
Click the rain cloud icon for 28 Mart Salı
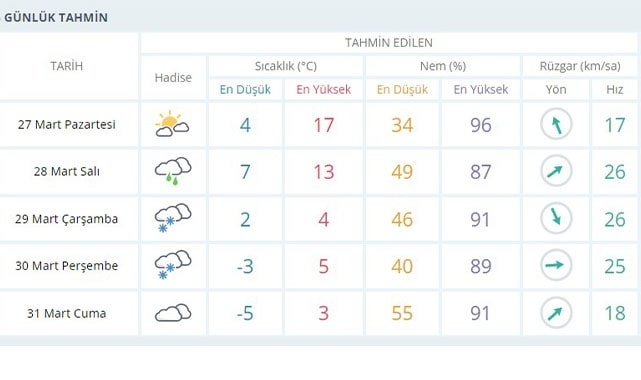point(173,171)
